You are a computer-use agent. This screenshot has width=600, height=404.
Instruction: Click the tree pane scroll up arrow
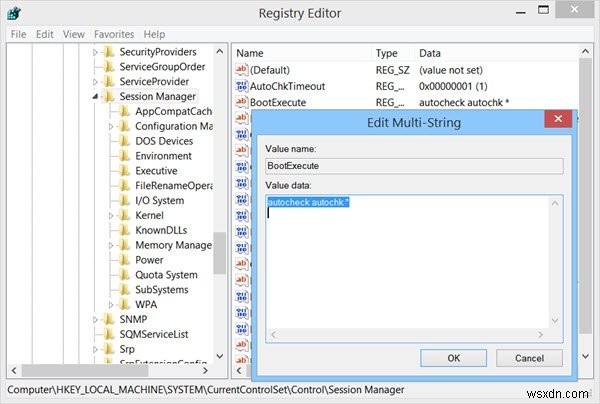pos(220,51)
